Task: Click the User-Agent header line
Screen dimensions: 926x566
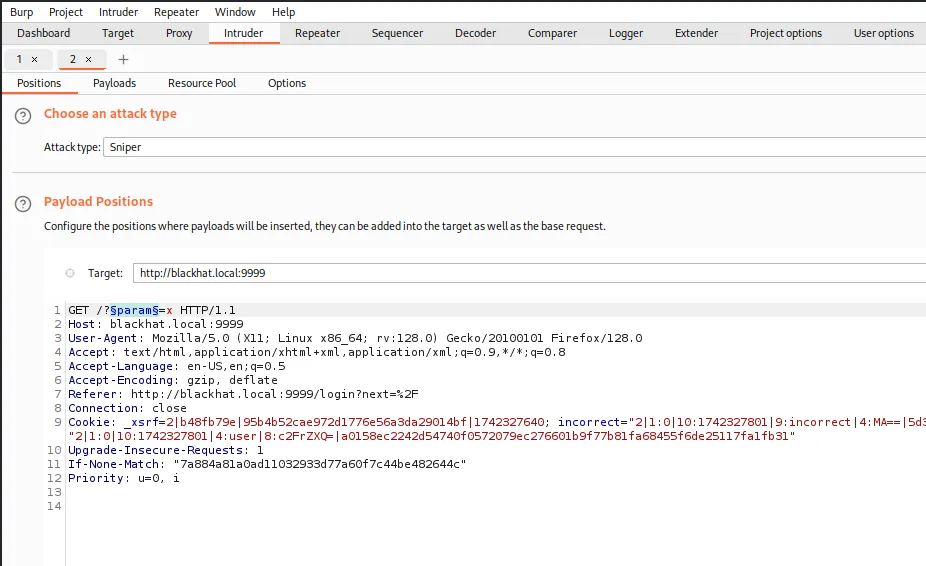Action: 355,339
